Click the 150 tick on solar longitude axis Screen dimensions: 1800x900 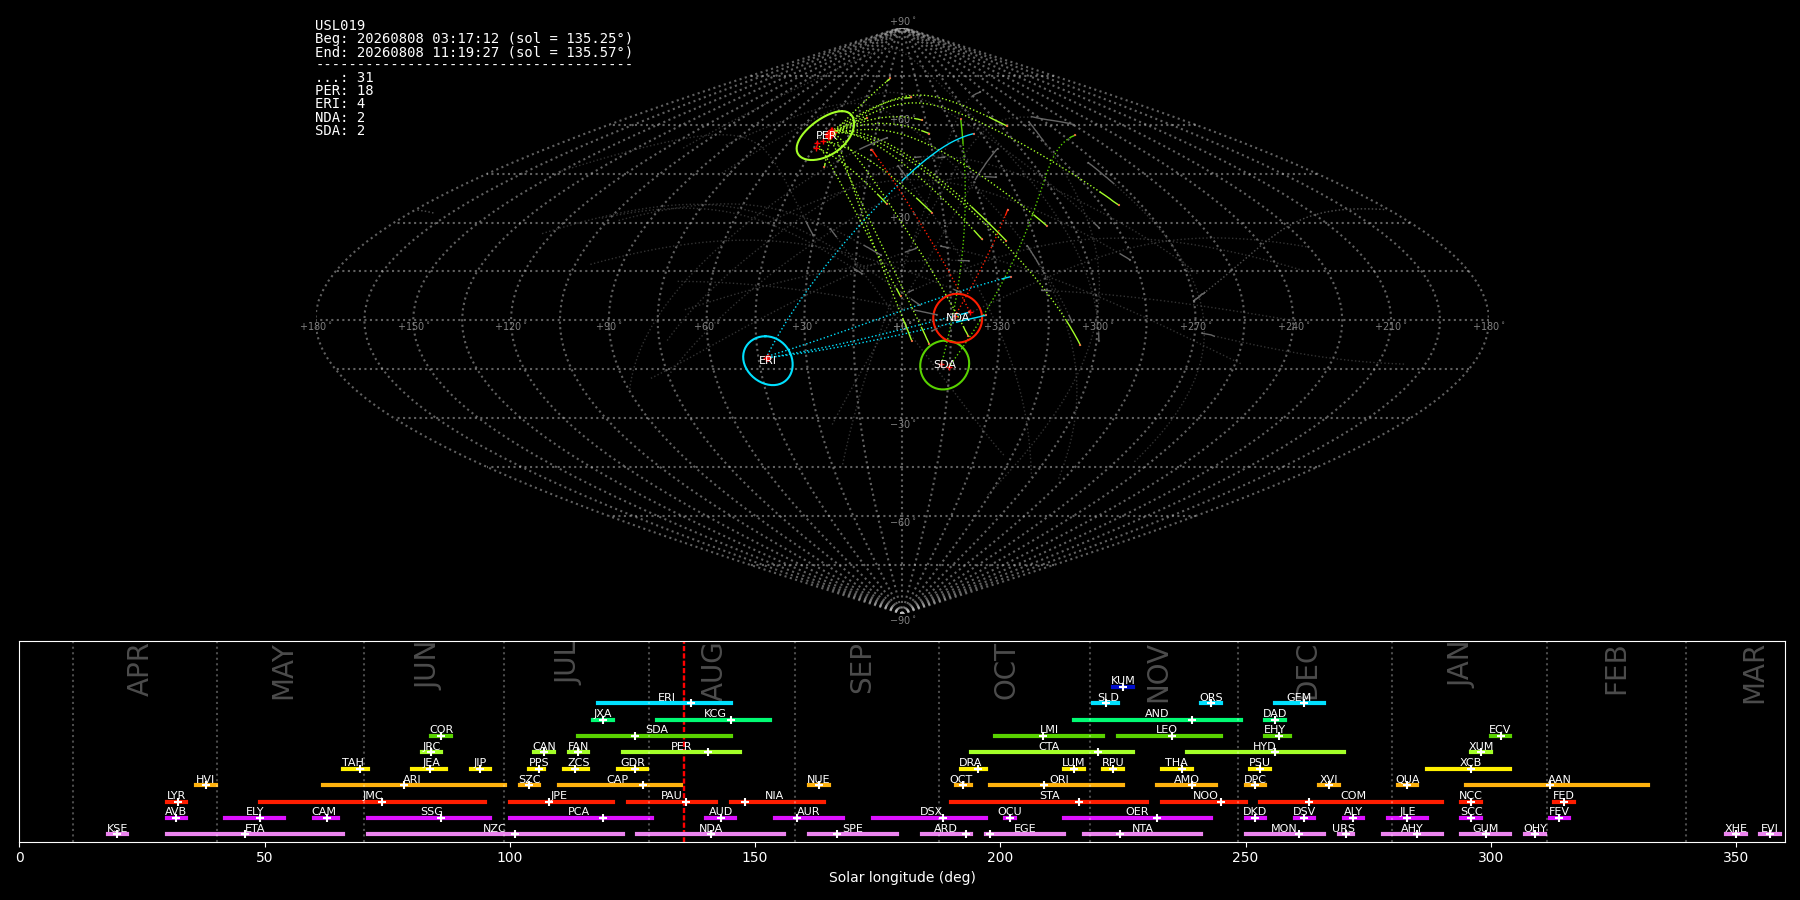point(755,857)
